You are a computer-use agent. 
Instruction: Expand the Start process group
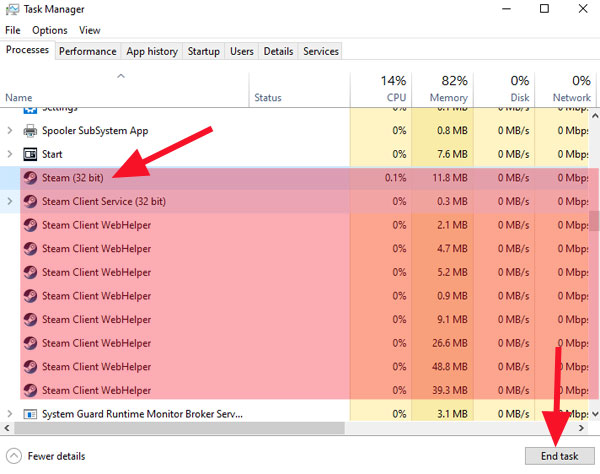pos(10,154)
